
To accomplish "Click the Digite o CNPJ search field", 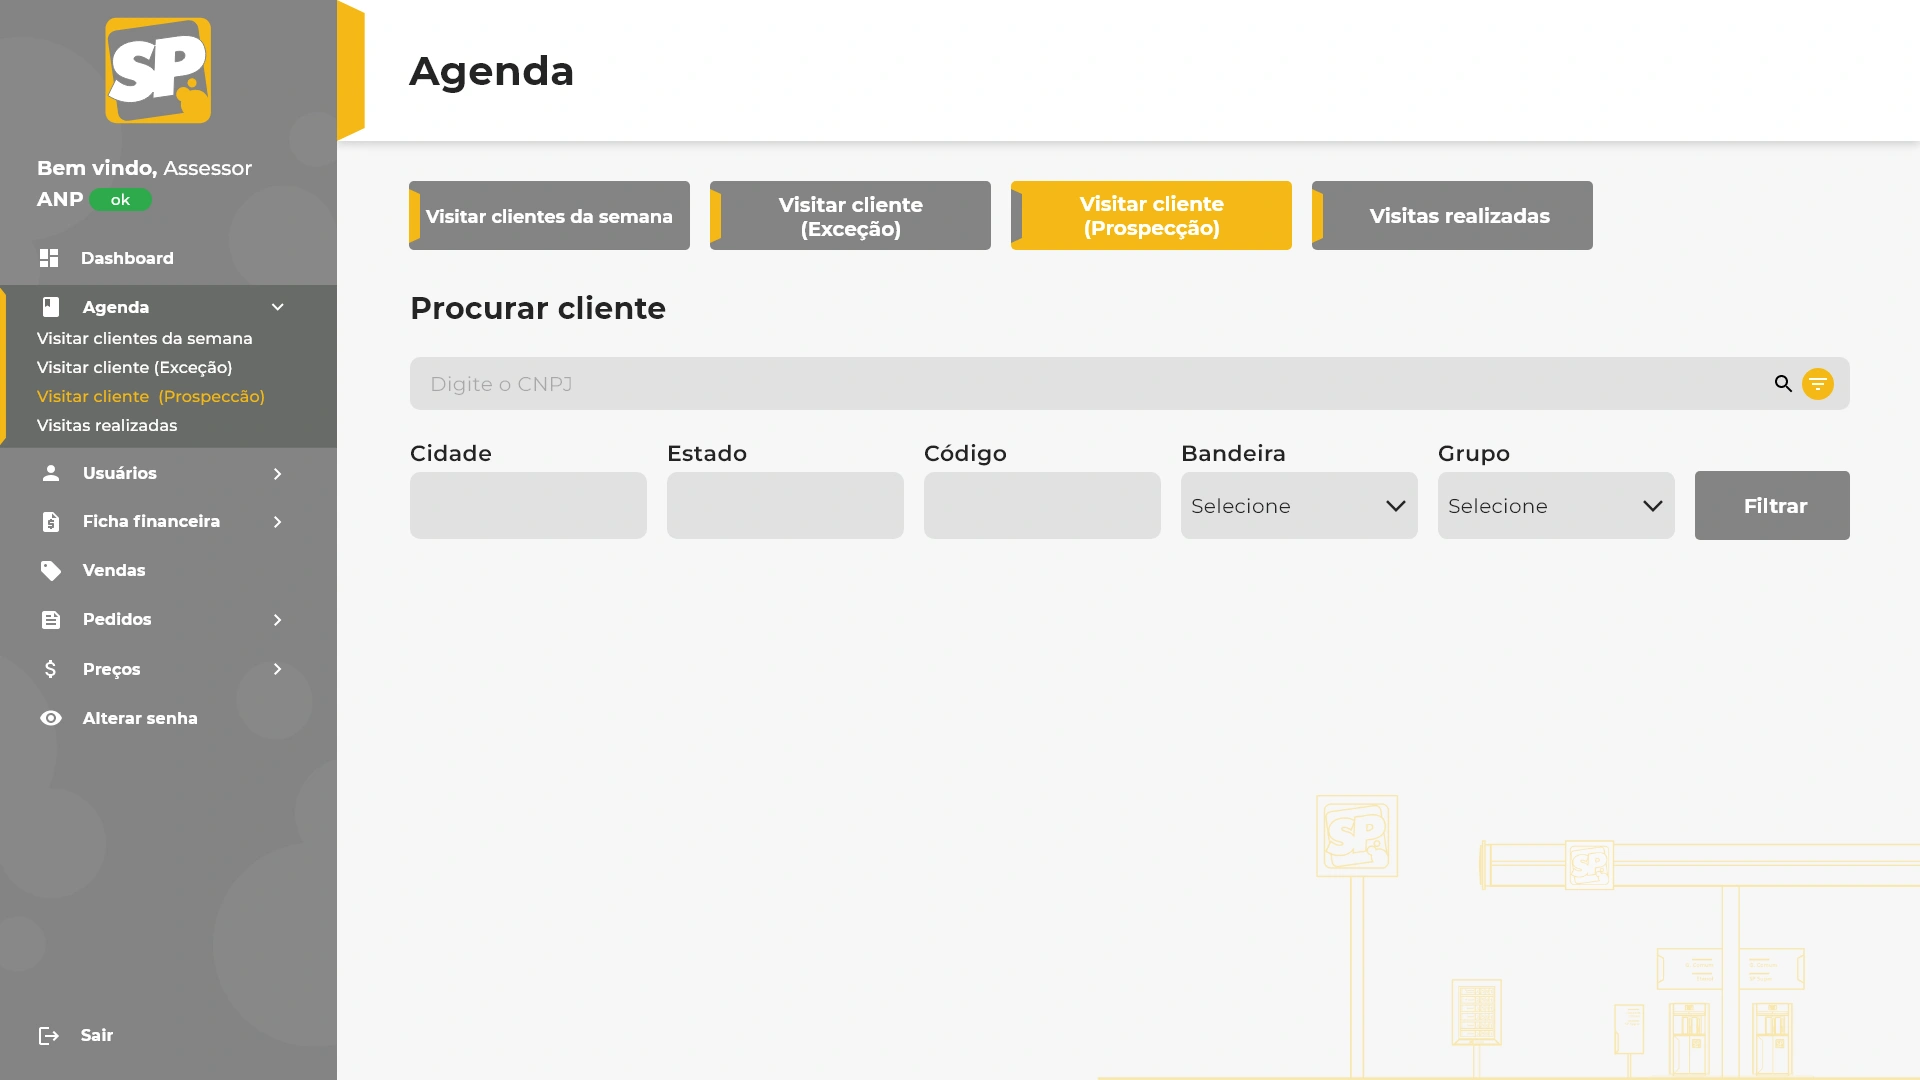I will coord(1090,384).
